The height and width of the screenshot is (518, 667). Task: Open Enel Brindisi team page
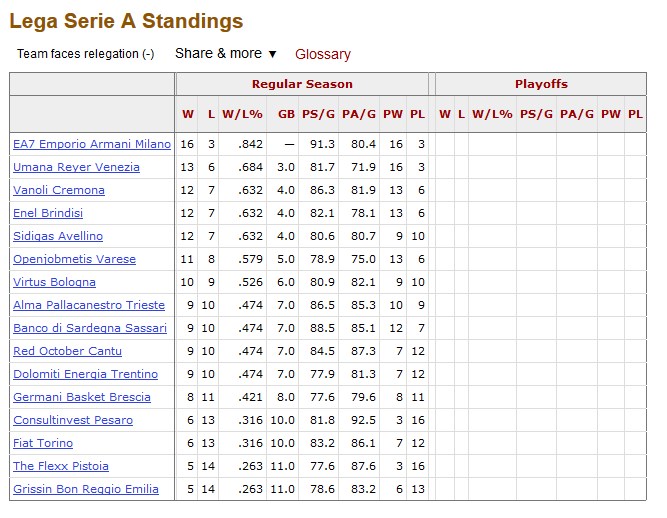coord(48,213)
